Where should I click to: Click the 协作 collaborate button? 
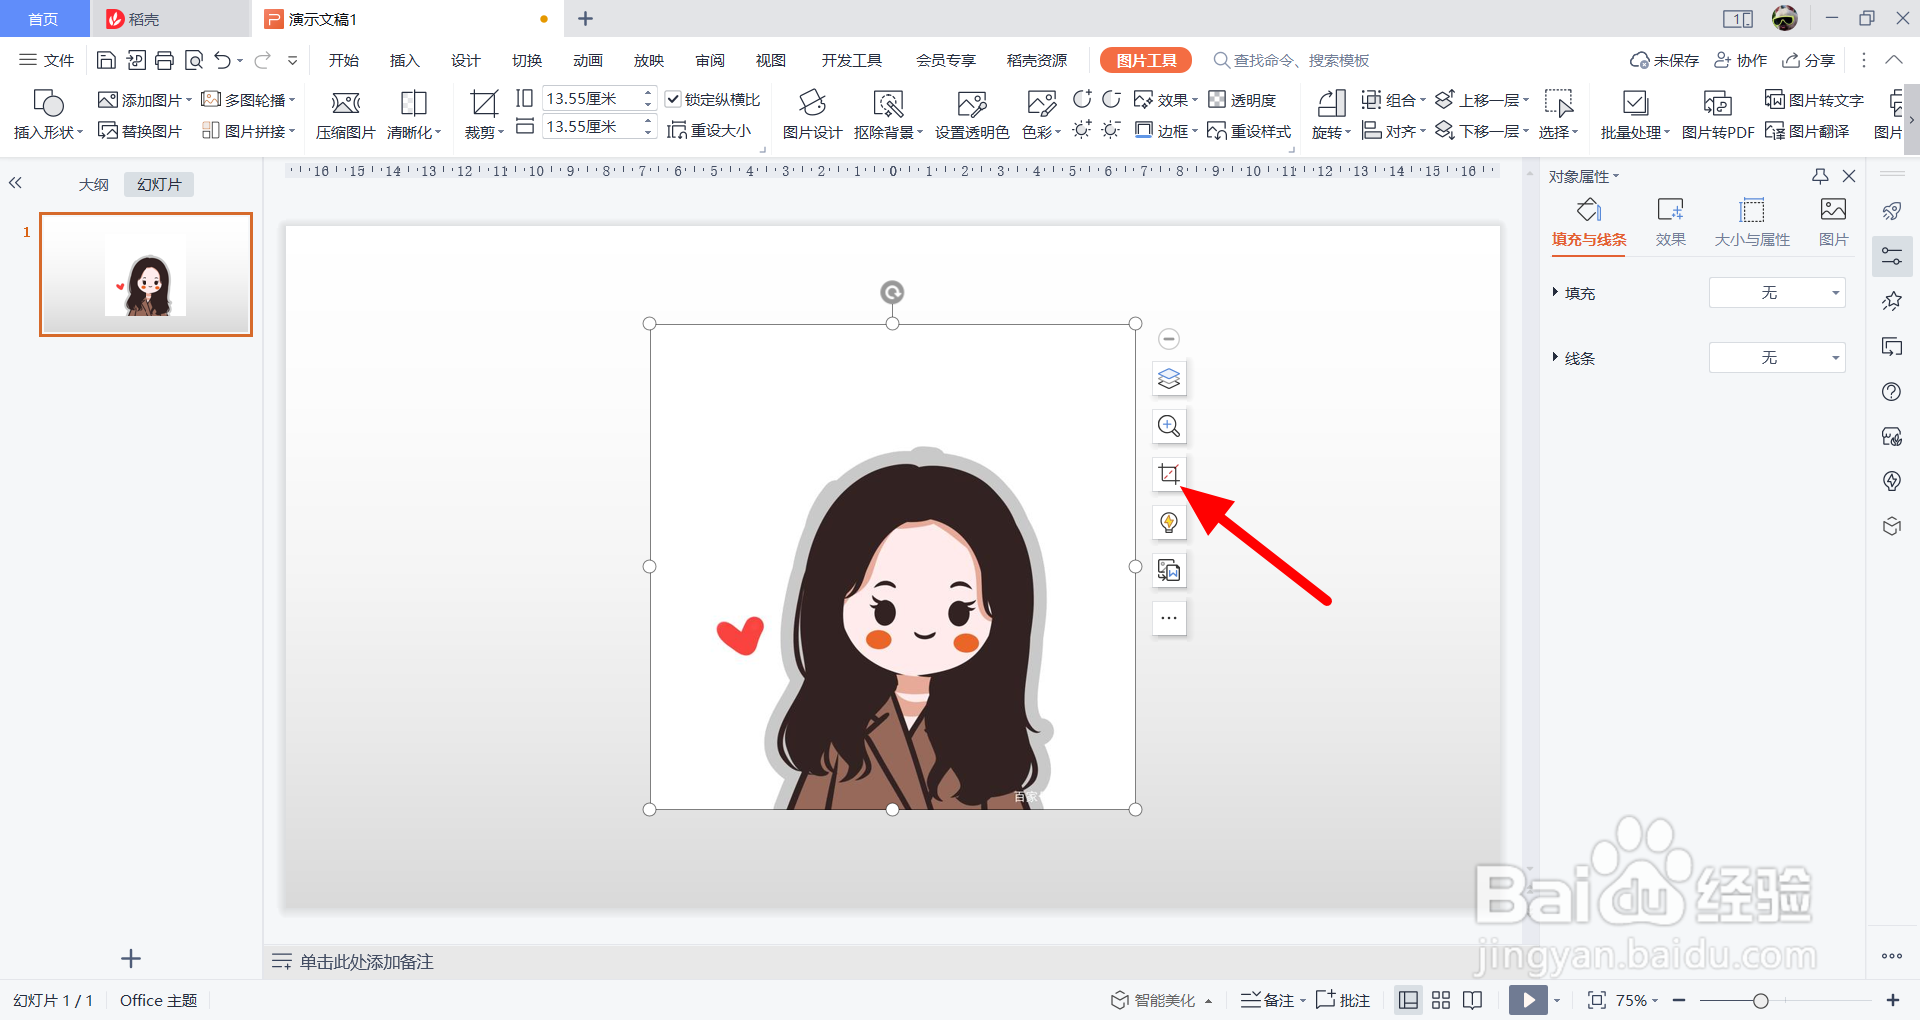(x=1740, y=61)
